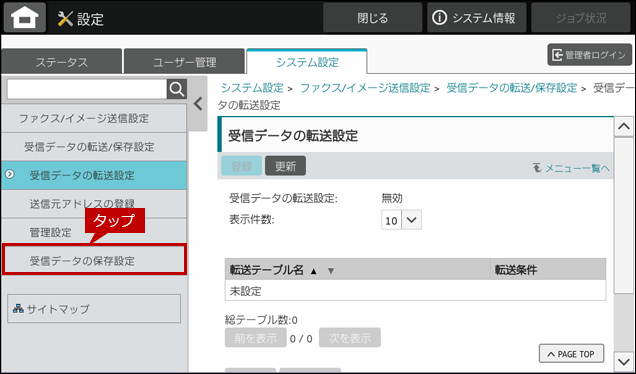Viewport: 636px width, 374px height.
Task: Open システム情報 info button
Action: coord(476,17)
